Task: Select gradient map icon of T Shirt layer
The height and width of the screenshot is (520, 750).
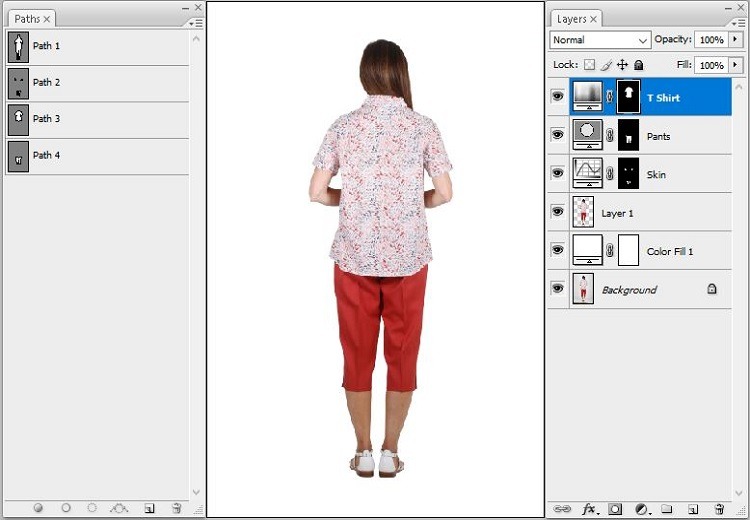Action: 588,96
